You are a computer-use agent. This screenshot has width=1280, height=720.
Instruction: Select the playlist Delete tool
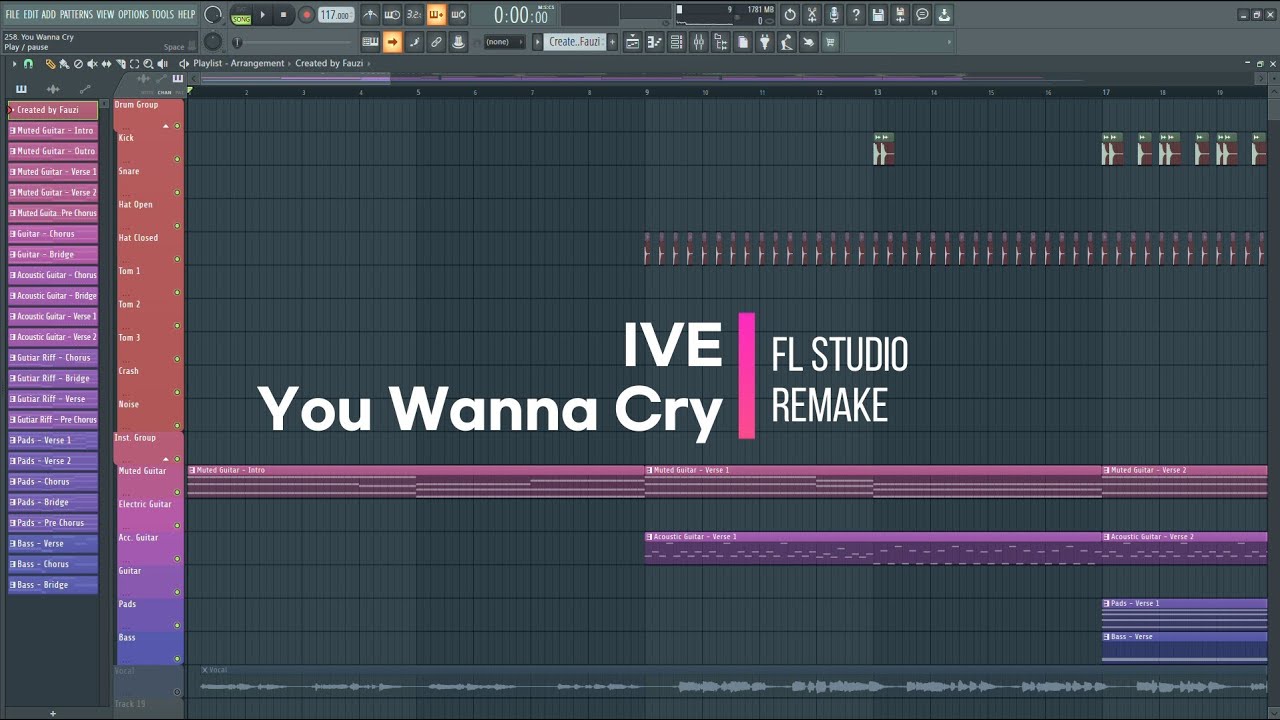click(x=78, y=64)
